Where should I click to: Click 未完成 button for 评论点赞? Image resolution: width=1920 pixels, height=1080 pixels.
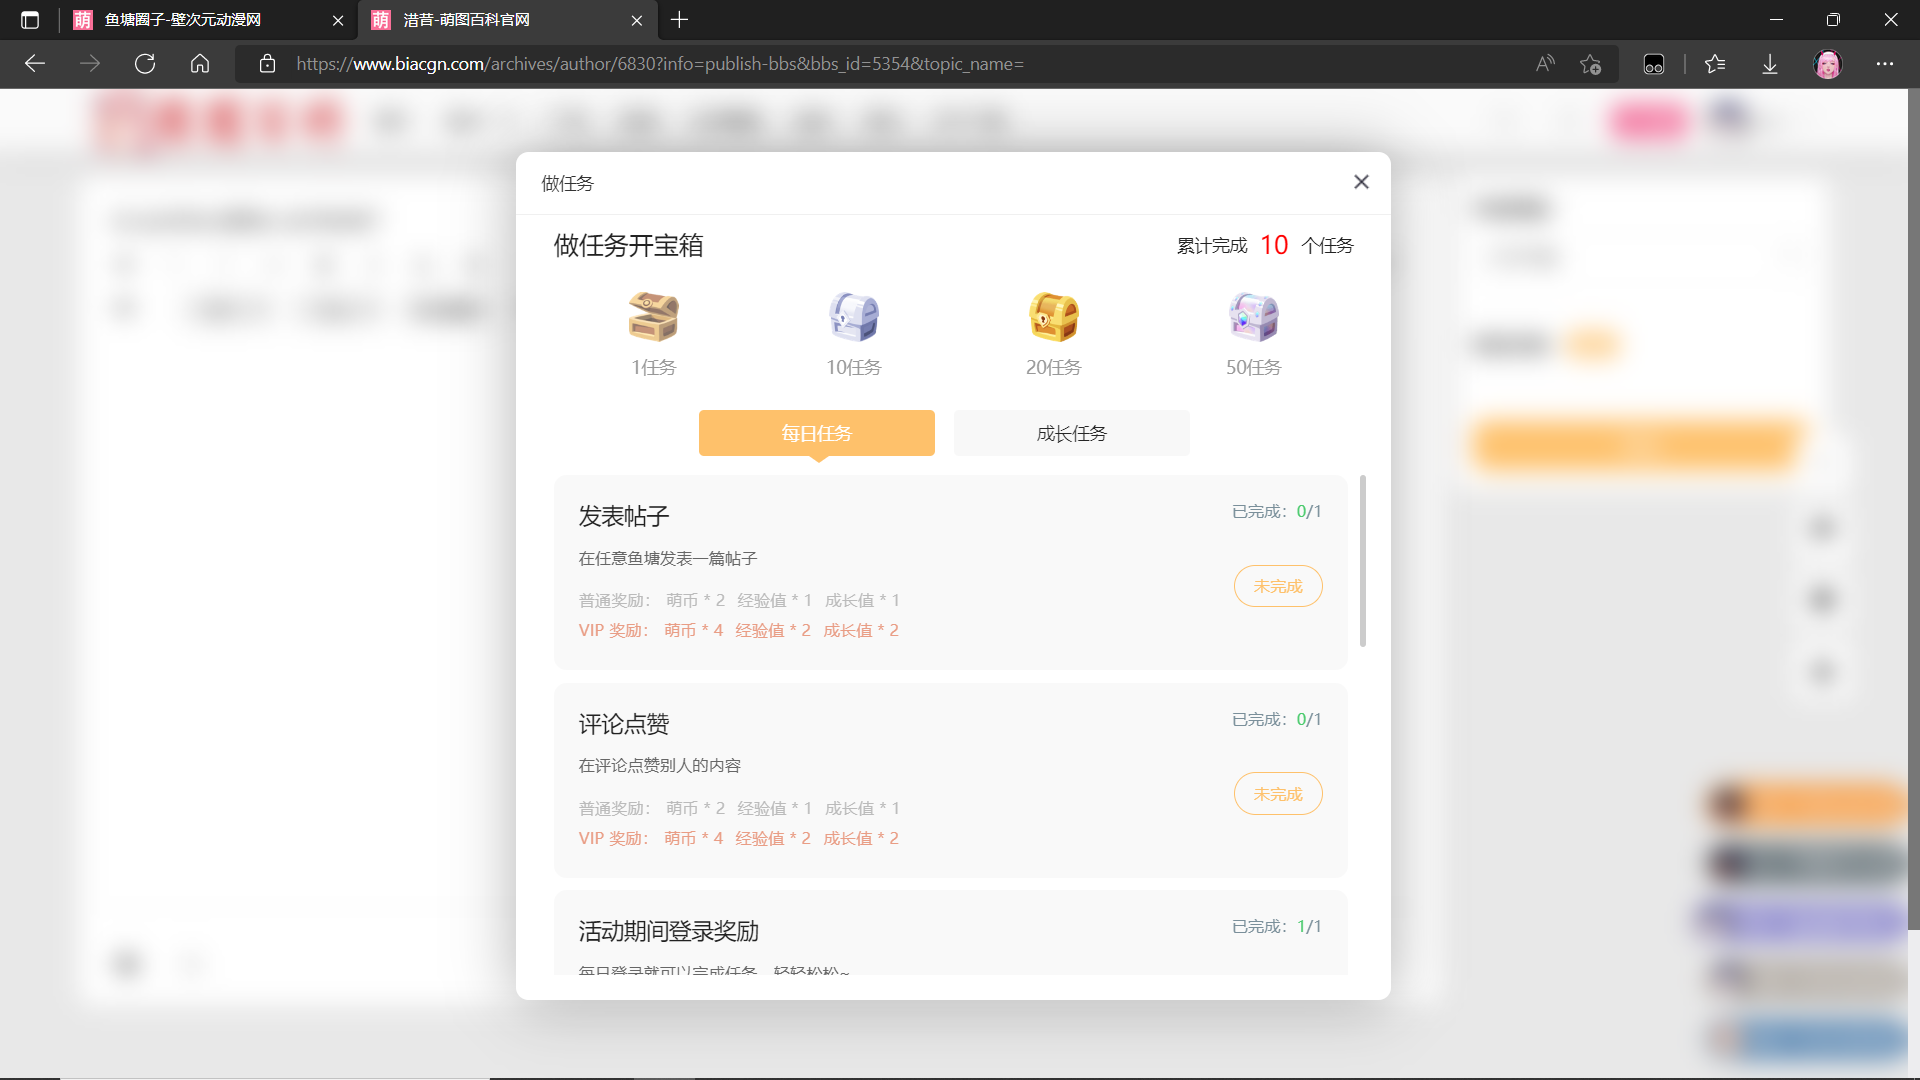1276,793
